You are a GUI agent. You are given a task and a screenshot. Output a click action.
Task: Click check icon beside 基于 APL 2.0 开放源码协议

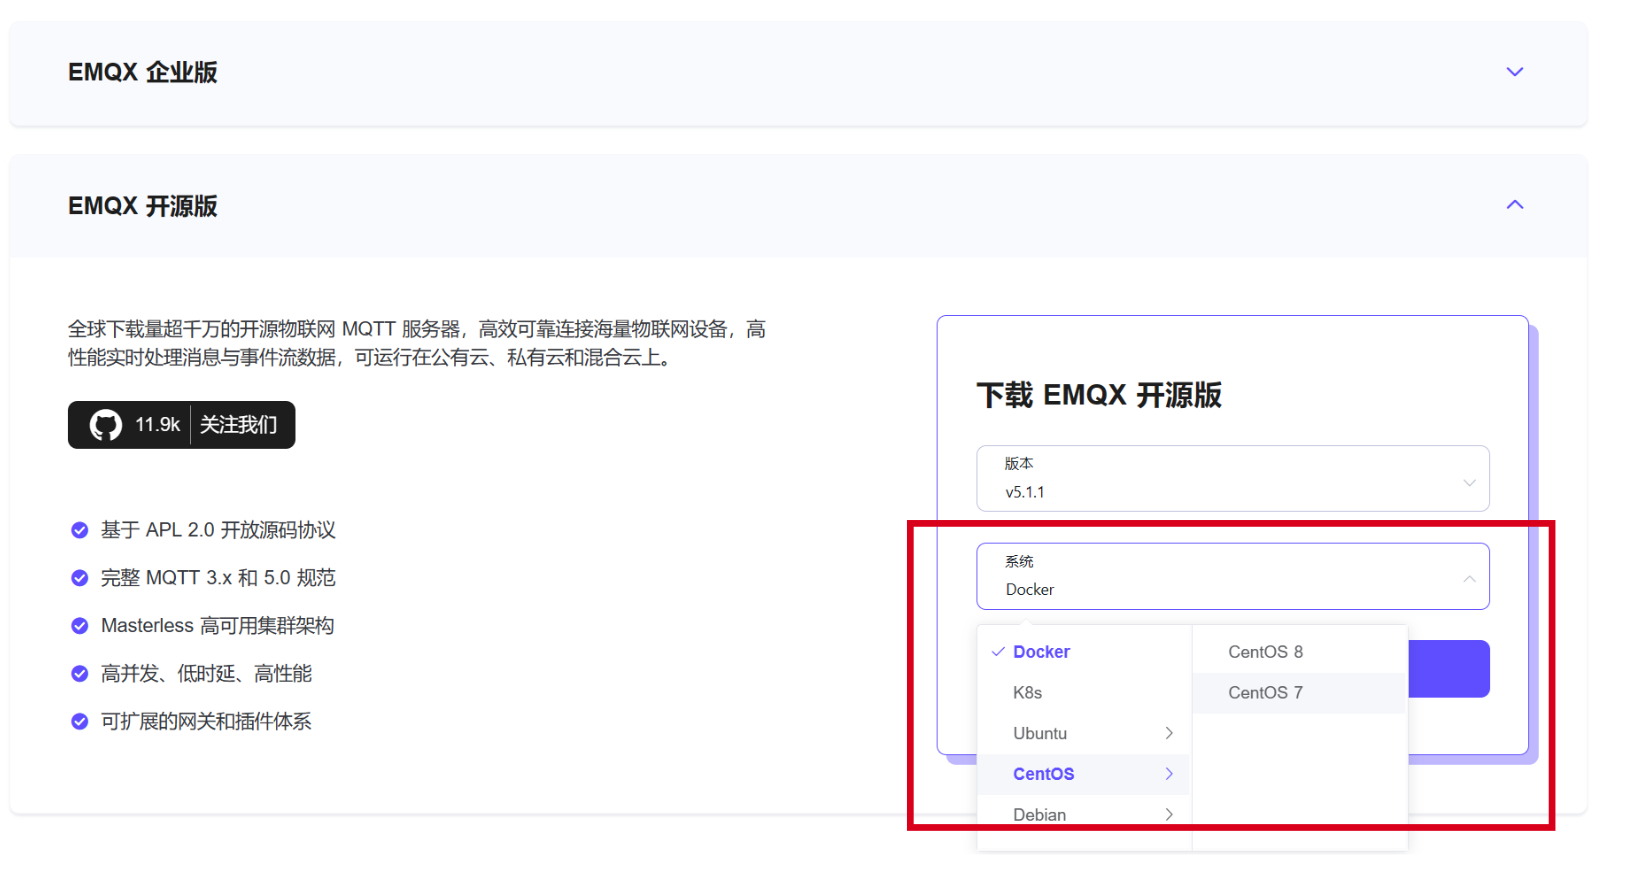click(x=80, y=530)
